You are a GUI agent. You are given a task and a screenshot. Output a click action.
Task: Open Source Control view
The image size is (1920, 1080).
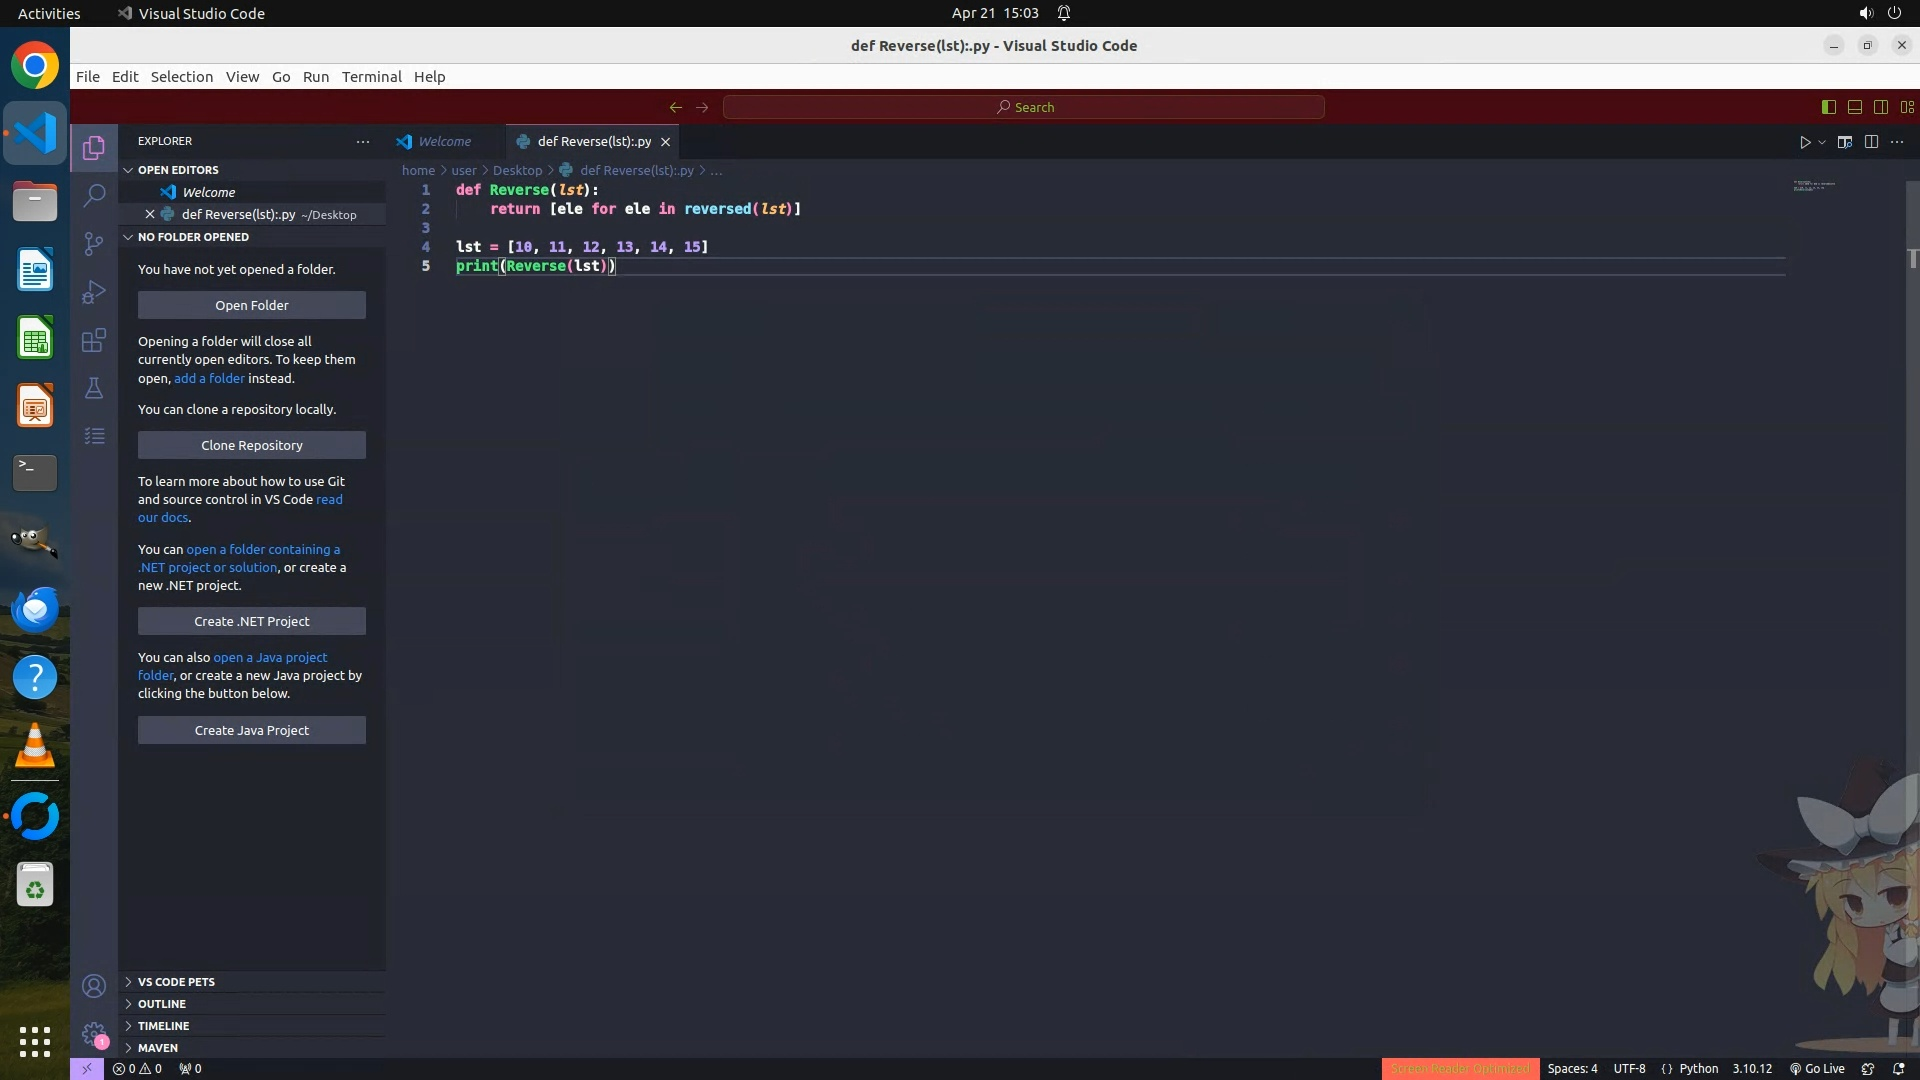tap(94, 244)
